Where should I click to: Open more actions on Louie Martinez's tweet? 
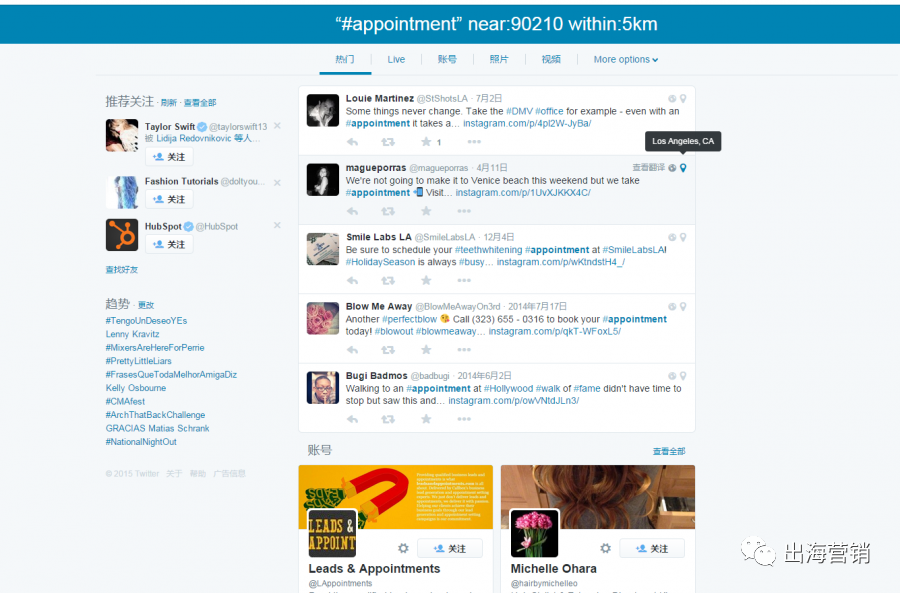tap(474, 142)
